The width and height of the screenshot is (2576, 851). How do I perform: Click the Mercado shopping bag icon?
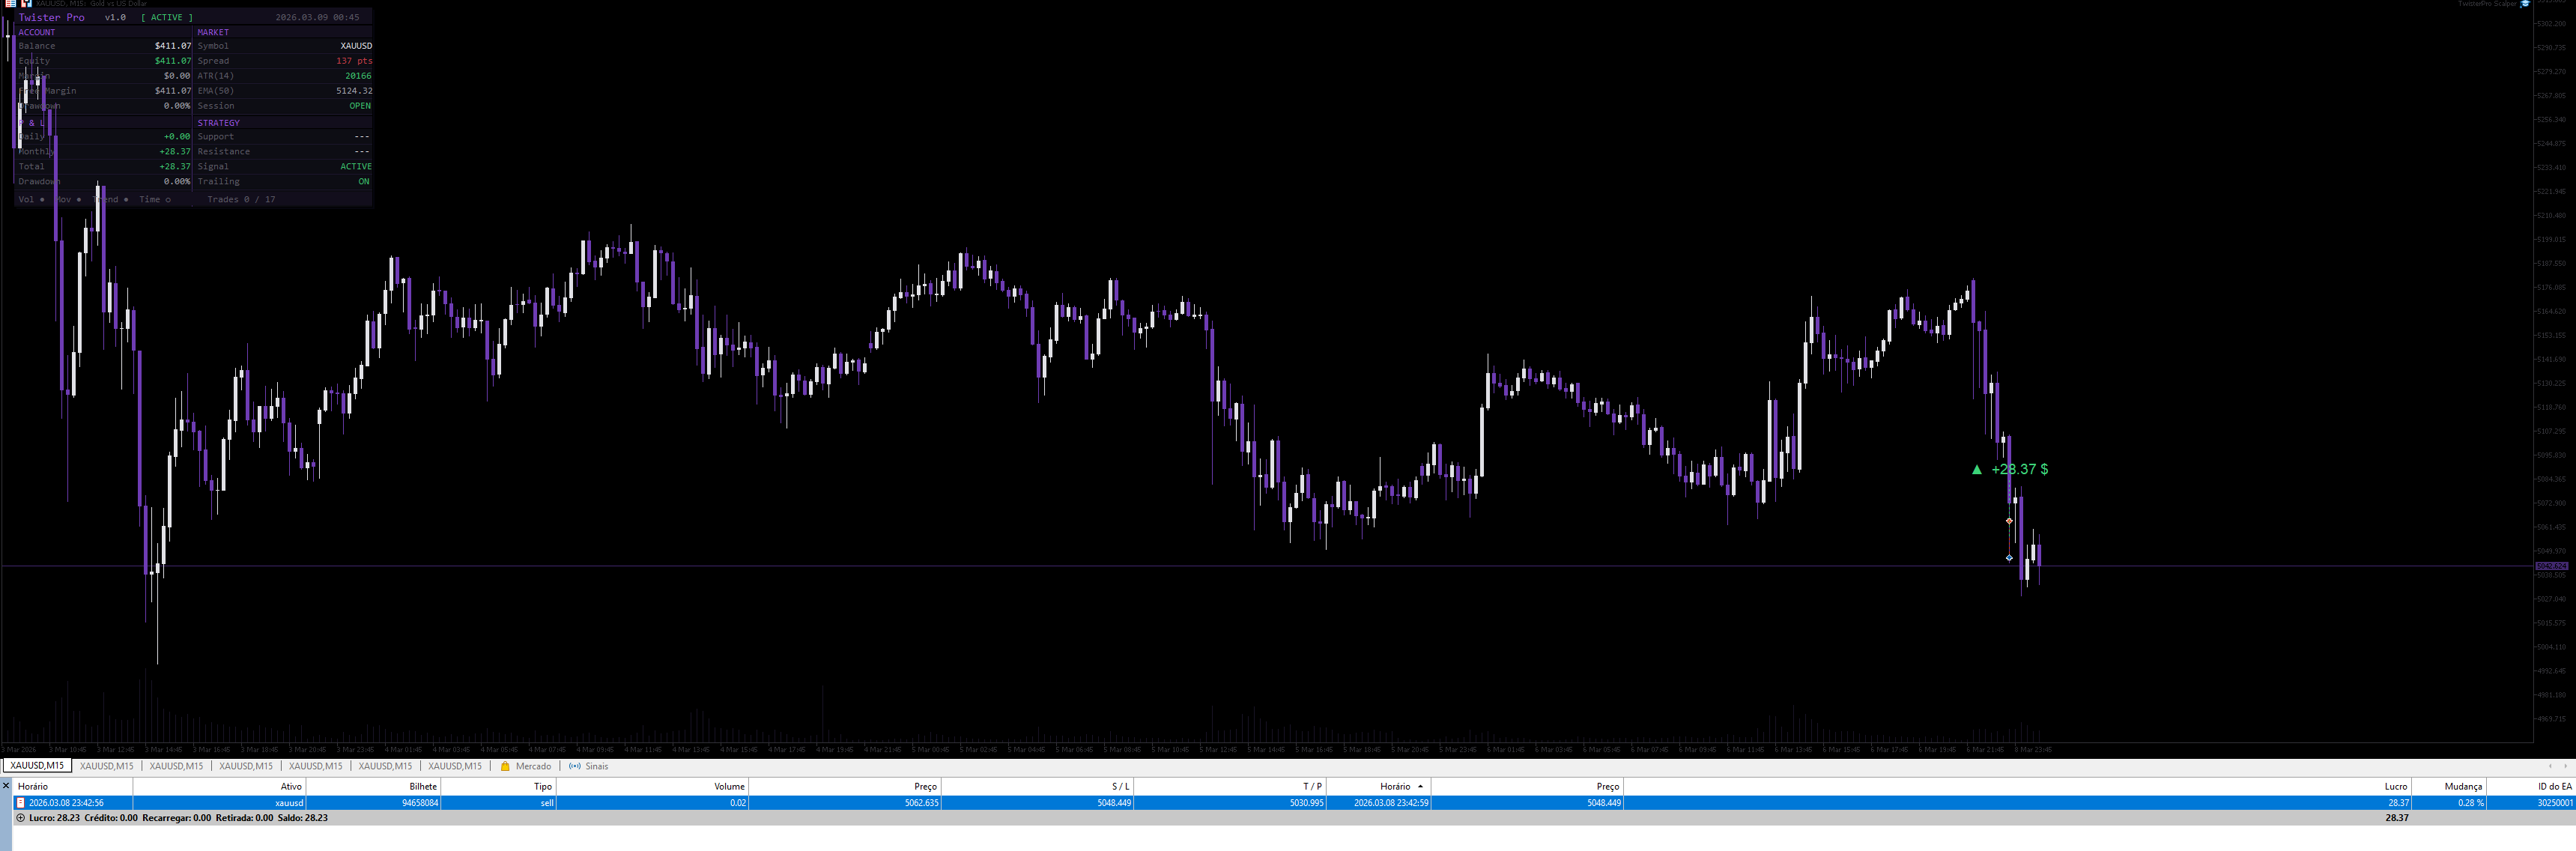pos(505,766)
